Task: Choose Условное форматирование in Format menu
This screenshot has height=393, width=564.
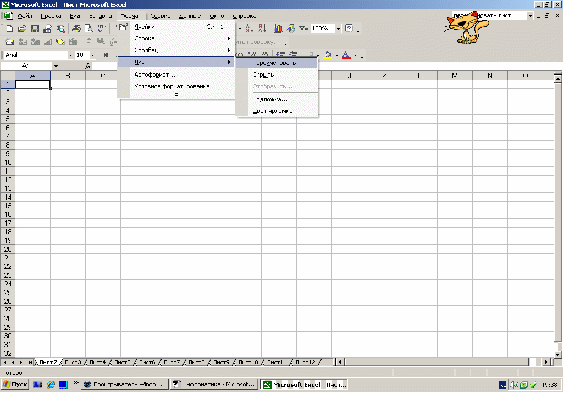Action: click(176, 86)
